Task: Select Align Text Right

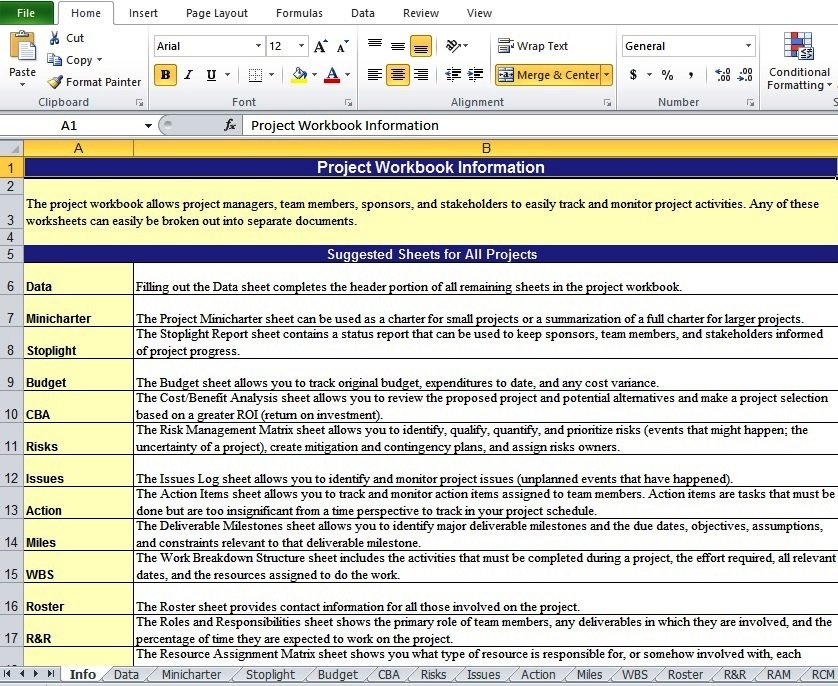Action: [x=421, y=75]
